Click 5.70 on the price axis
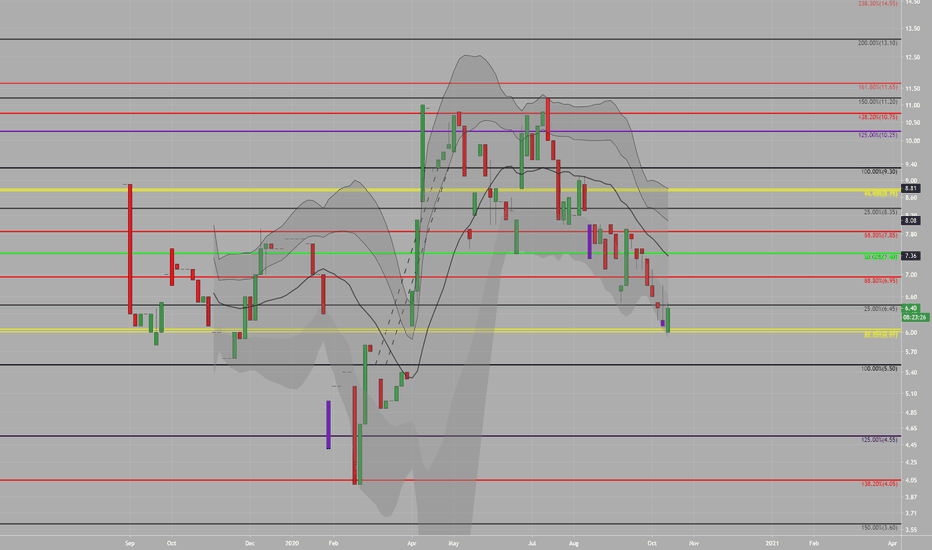This screenshot has width=932, height=550. coord(911,351)
